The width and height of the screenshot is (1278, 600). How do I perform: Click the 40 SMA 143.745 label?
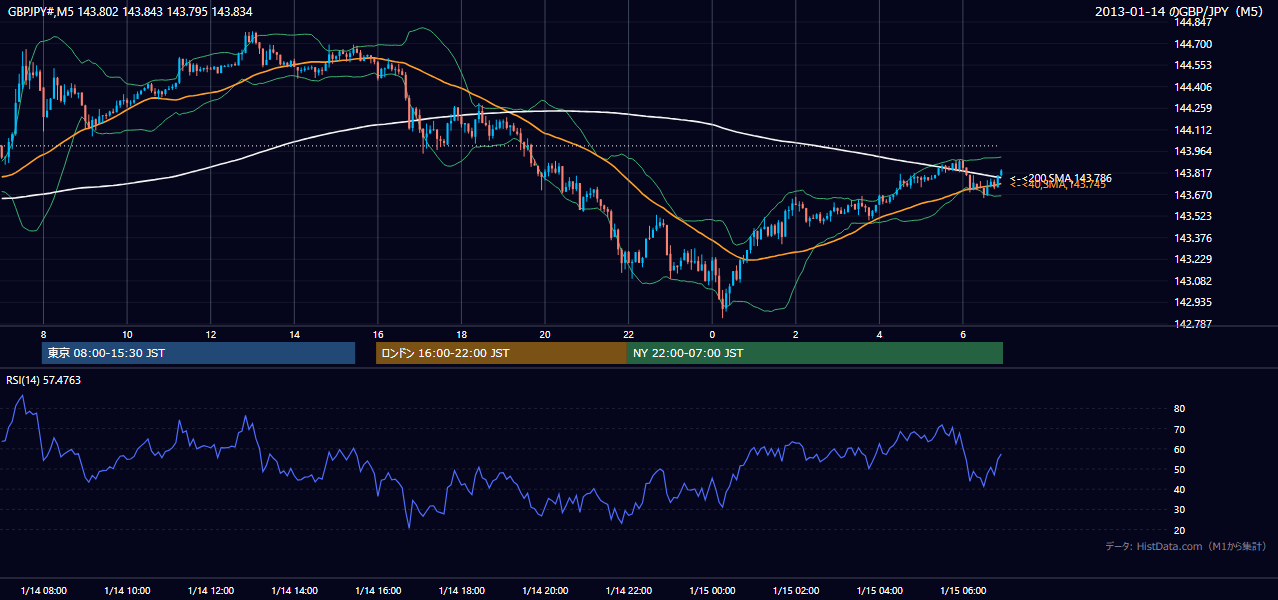tap(1058, 185)
